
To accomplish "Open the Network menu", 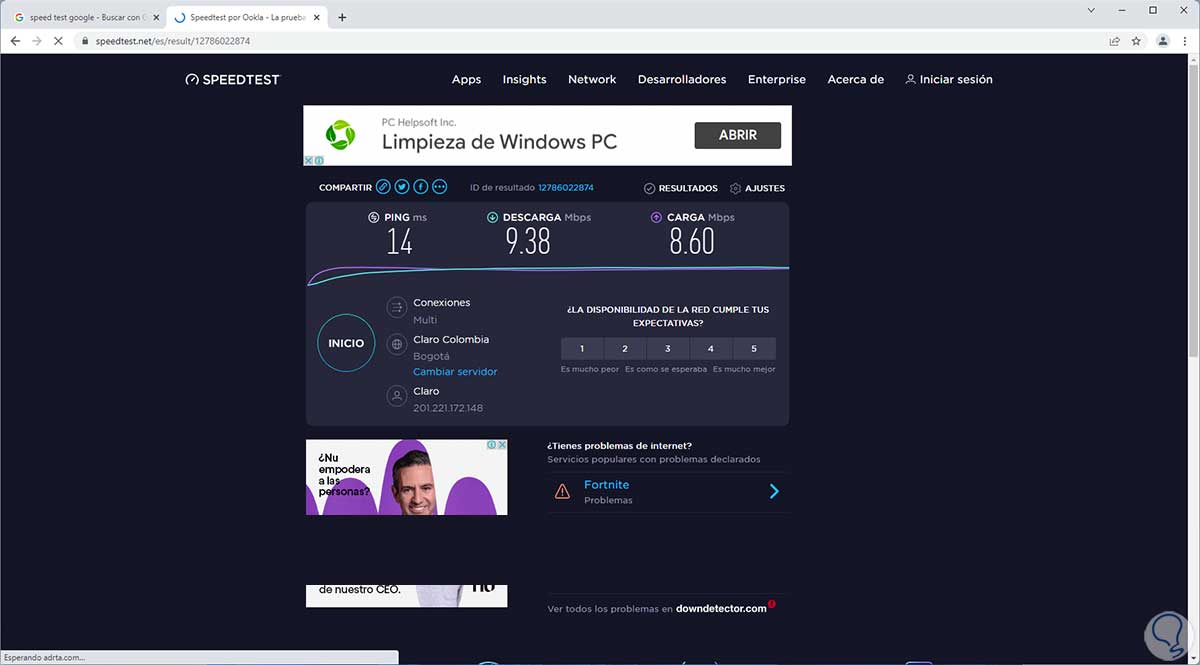I will [592, 79].
